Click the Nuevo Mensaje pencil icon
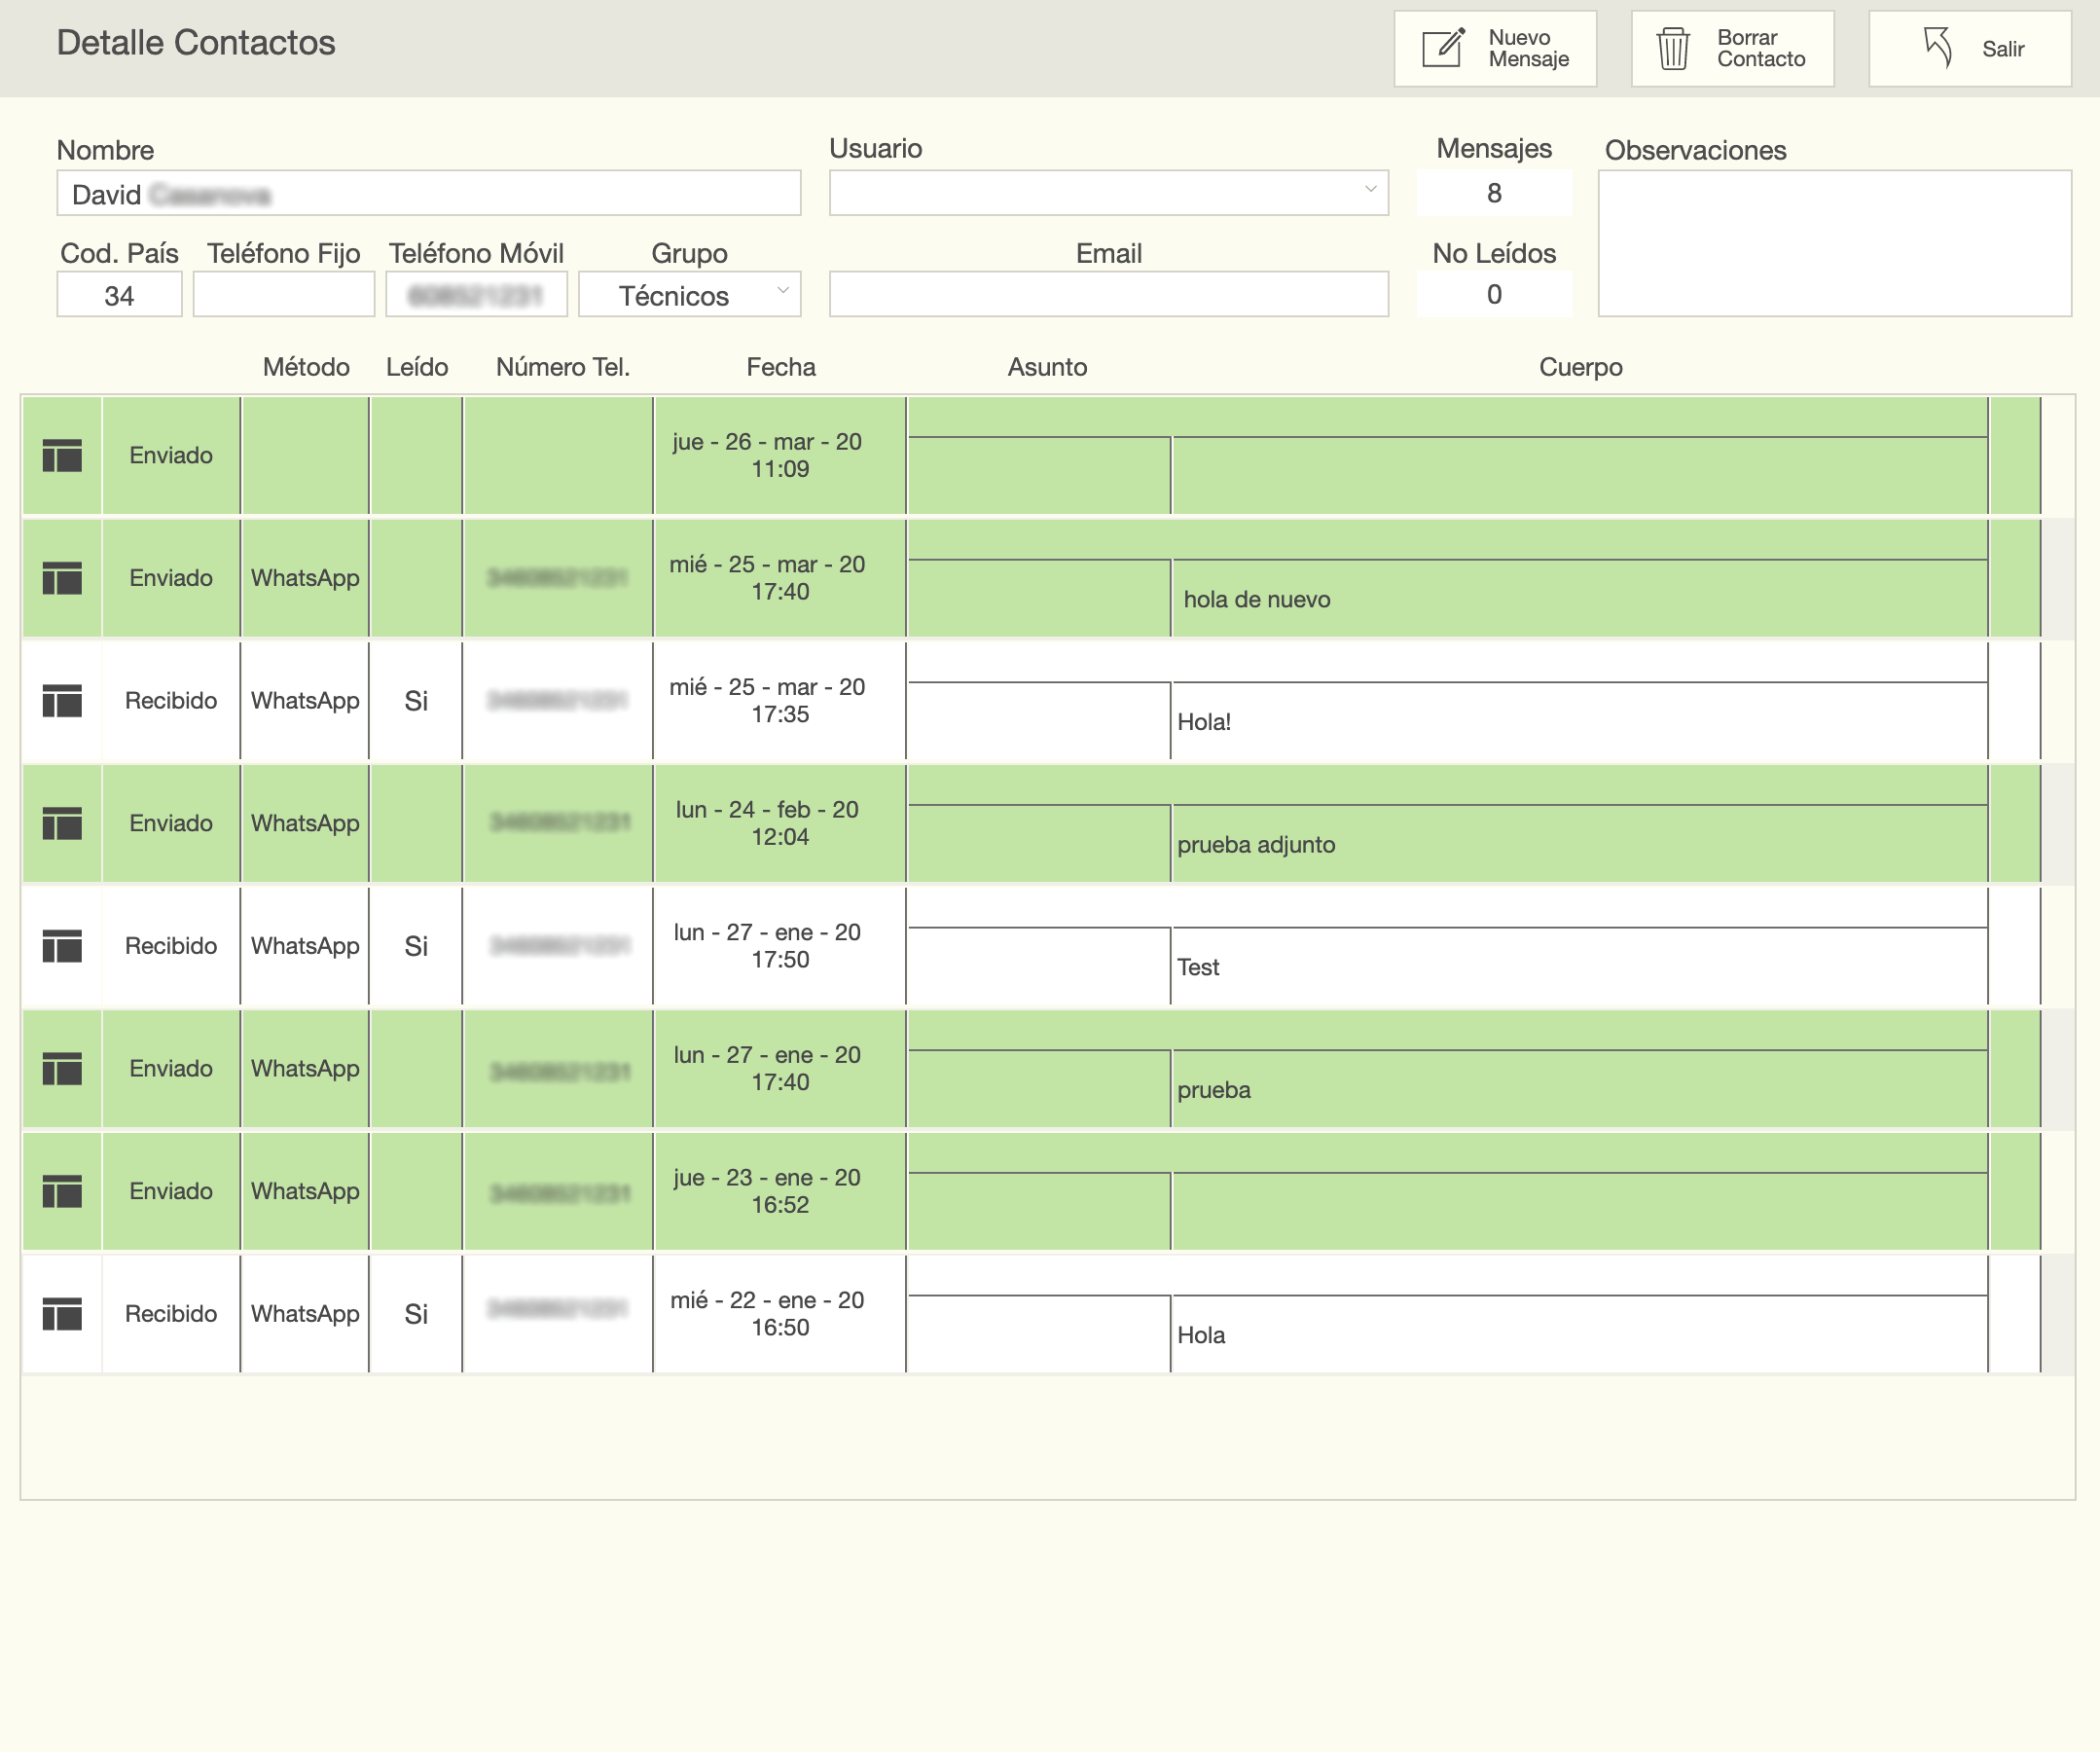Image resolution: width=2100 pixels, height=1752 pixels. (x=1443, y=48)
